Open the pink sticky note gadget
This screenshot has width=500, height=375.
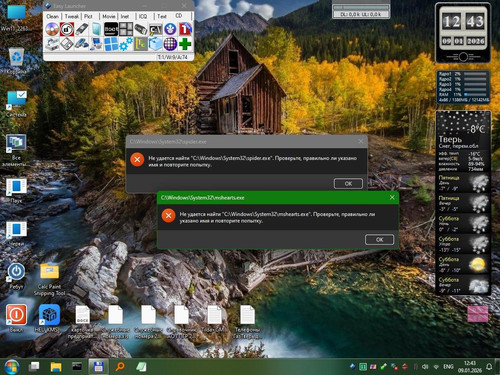[478, 314]
